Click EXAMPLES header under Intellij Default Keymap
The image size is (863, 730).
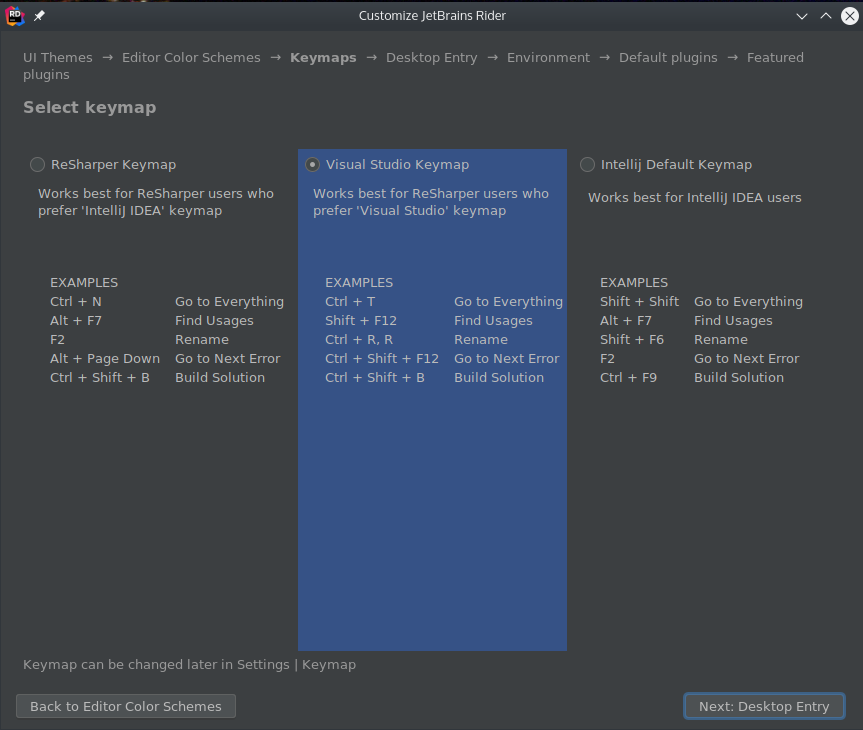634,283
